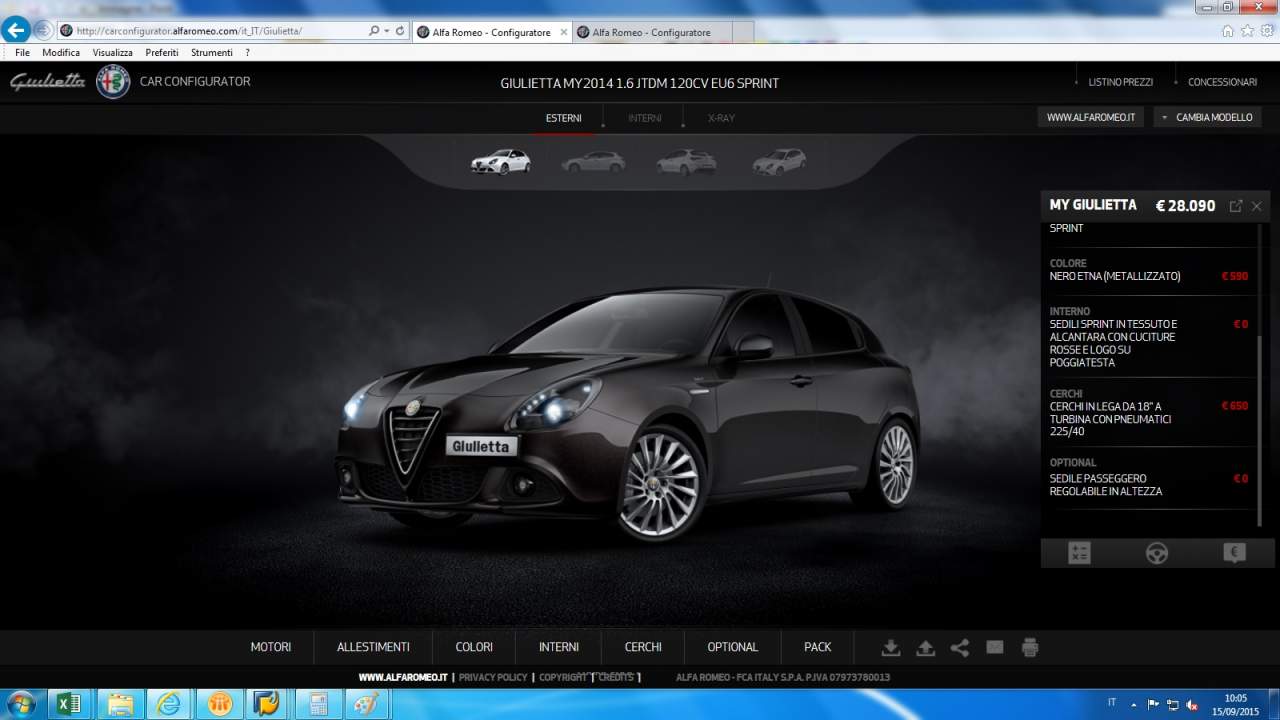1280x720 pixels.
Task: Click the Alfa Romeo logo emblem
Action: pos(113,81)
